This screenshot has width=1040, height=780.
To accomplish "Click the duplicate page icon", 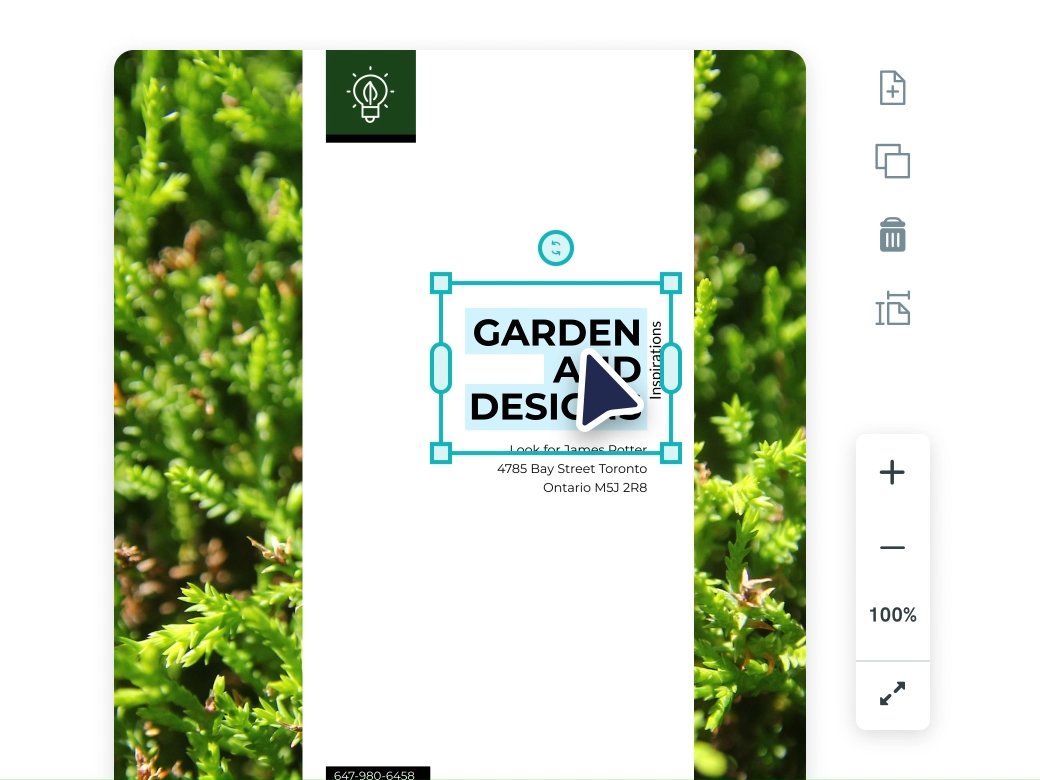I will 892,161.
